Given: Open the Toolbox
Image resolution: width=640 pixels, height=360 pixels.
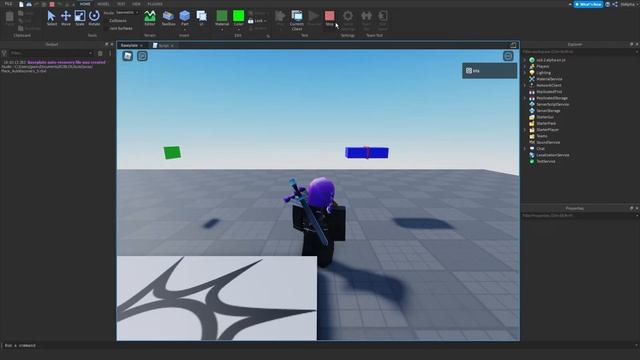Looking at the screenshot, I should pos(168,18).
